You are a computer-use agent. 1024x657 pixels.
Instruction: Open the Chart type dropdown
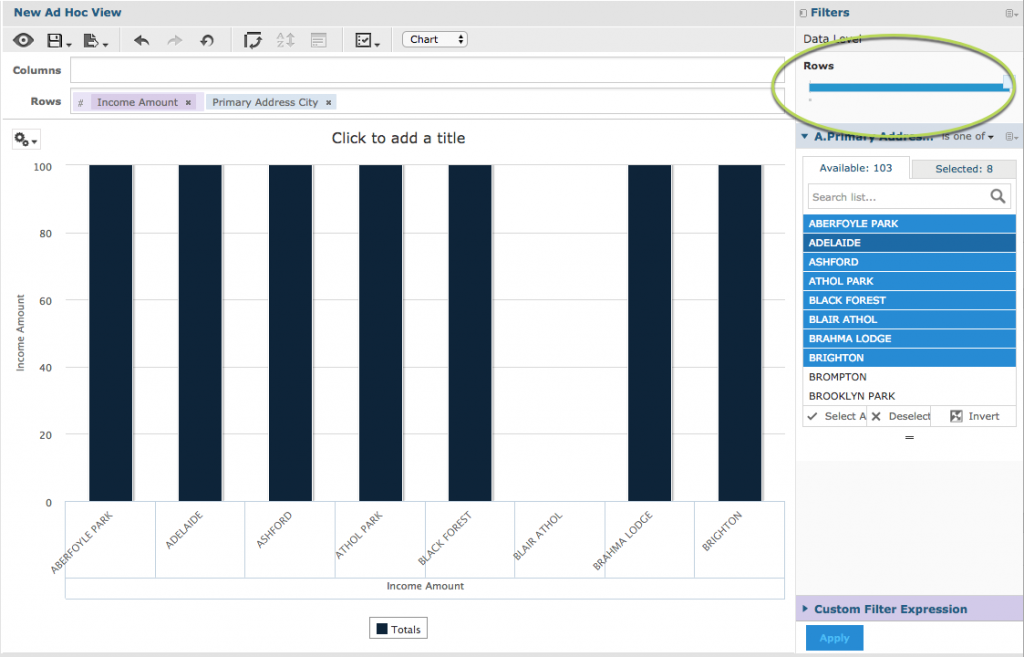pyautogui.click(x=434, y=39)
